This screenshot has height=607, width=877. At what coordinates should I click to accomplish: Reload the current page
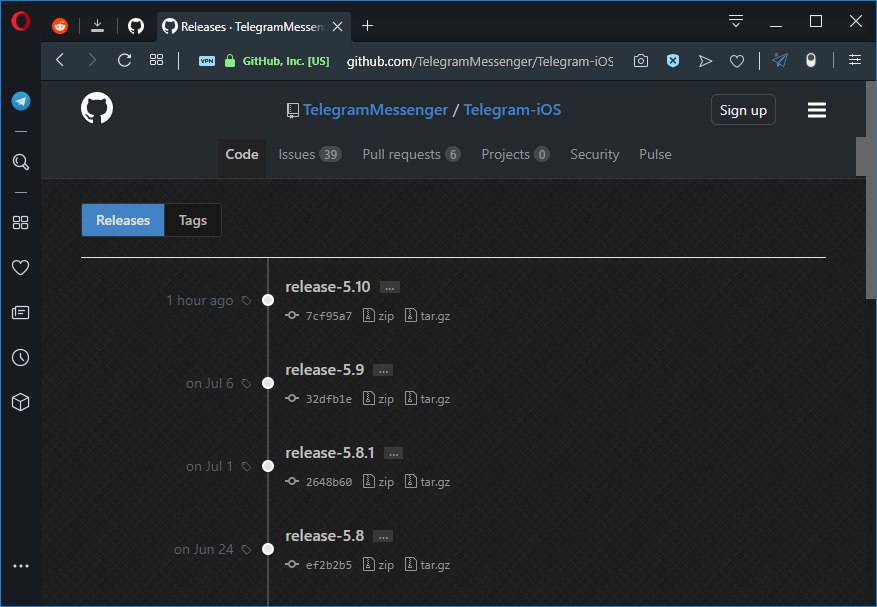pos(124,60)
